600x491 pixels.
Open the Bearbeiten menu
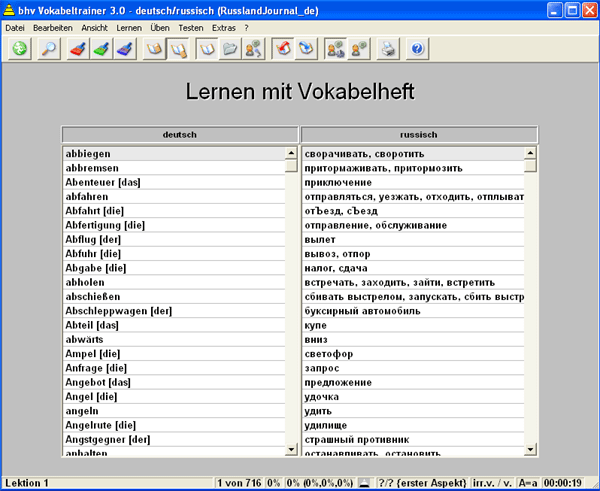click(53, 28)
